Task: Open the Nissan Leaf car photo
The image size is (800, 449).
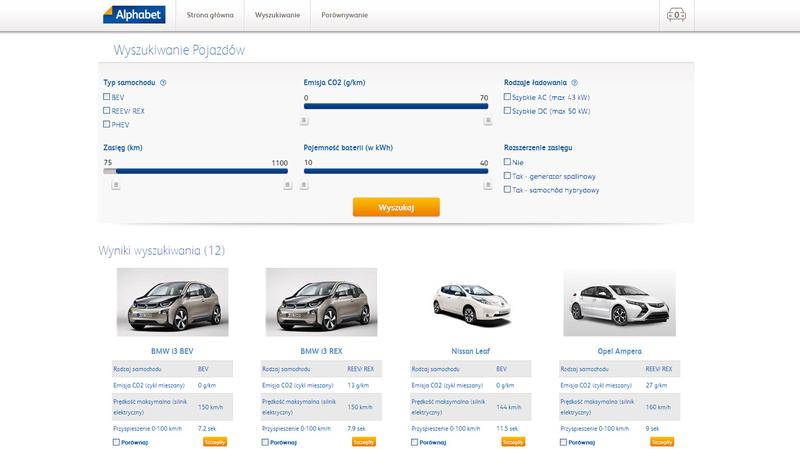Action: click(470, 302)
